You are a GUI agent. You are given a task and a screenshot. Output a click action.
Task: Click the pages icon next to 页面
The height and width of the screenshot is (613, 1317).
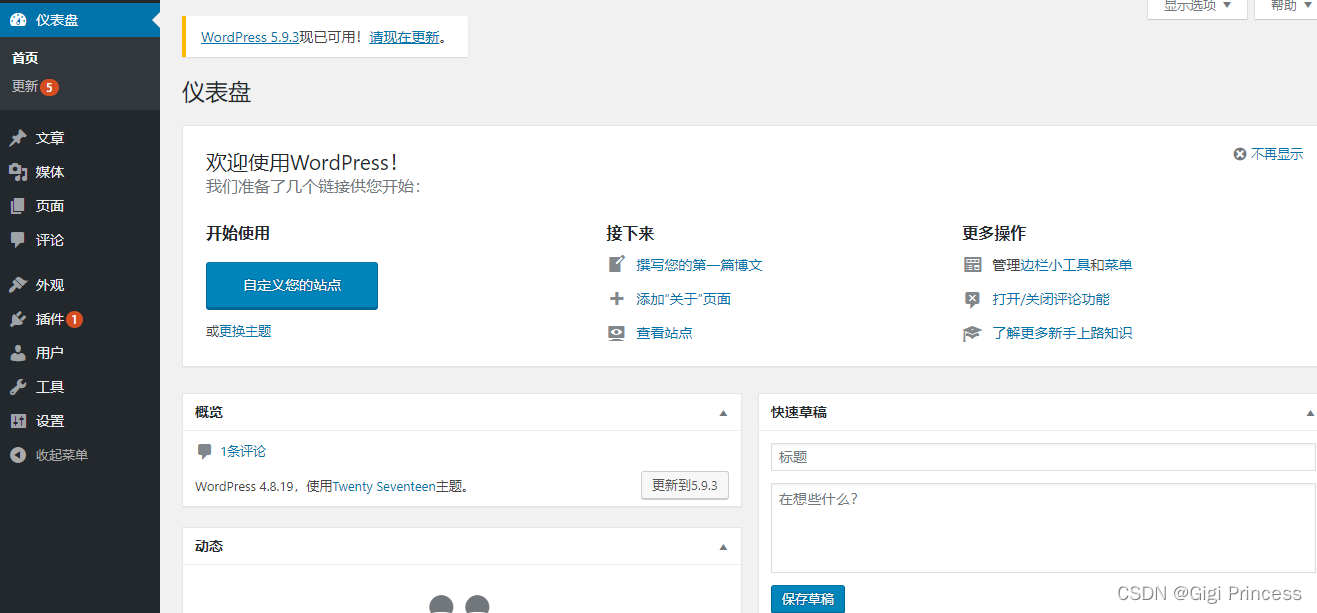pos(18,206)
